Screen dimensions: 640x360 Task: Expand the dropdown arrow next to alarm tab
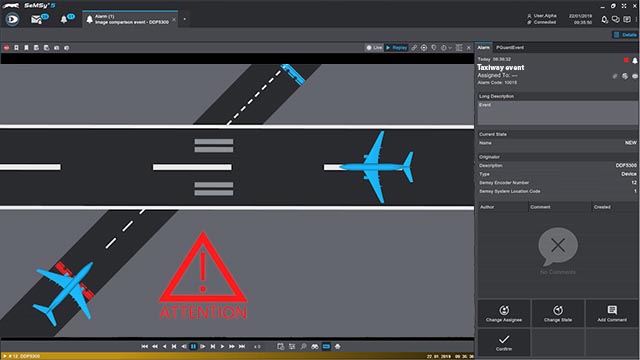184,19
